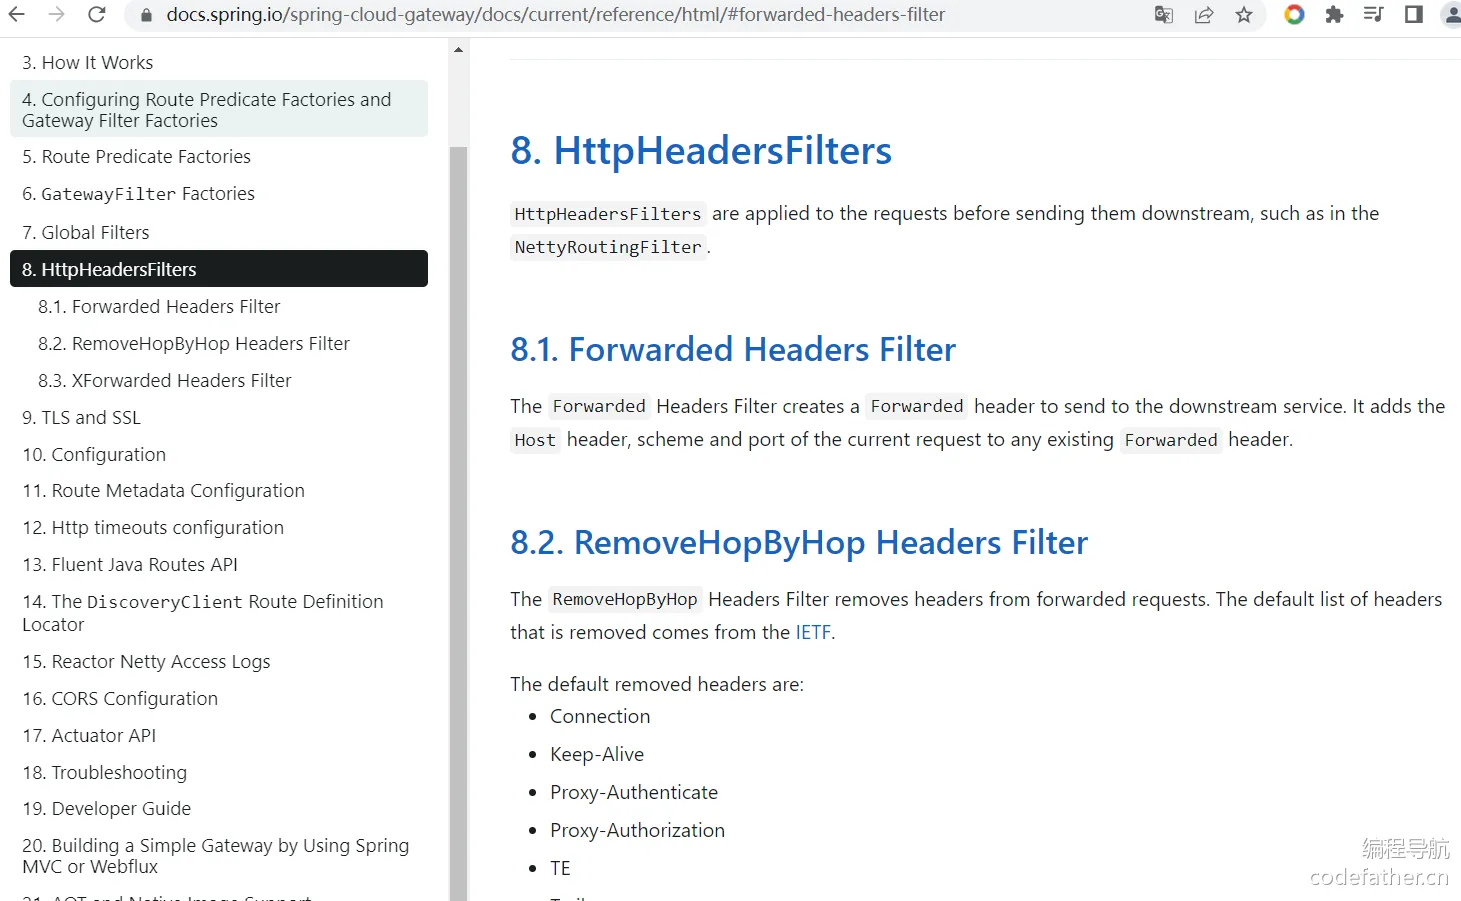
Task: Open the media controls icon
Action: click(1374, 15)
